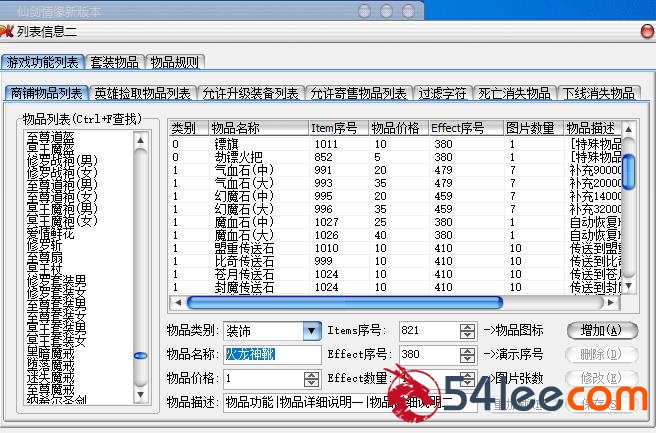This screenshot has width=656, height=433.
Task: Select the 比奇传送石 row
Action: 395,261
